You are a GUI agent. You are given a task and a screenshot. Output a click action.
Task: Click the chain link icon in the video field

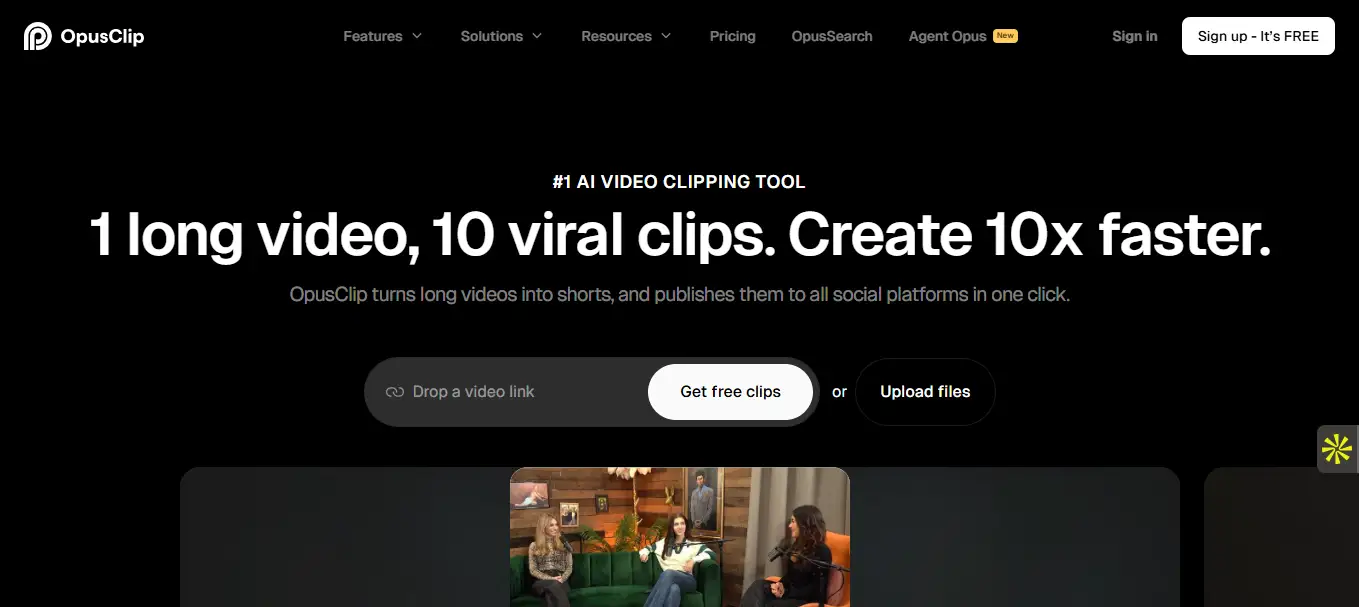(x=394, y=392)
